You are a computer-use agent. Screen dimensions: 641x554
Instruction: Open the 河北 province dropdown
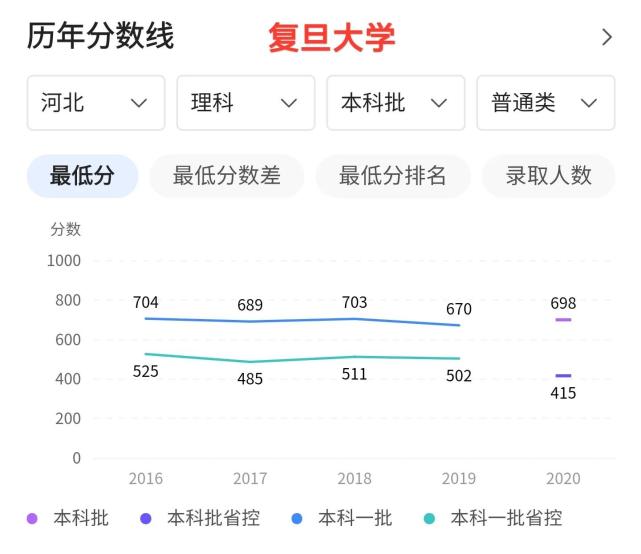[96, 103]
